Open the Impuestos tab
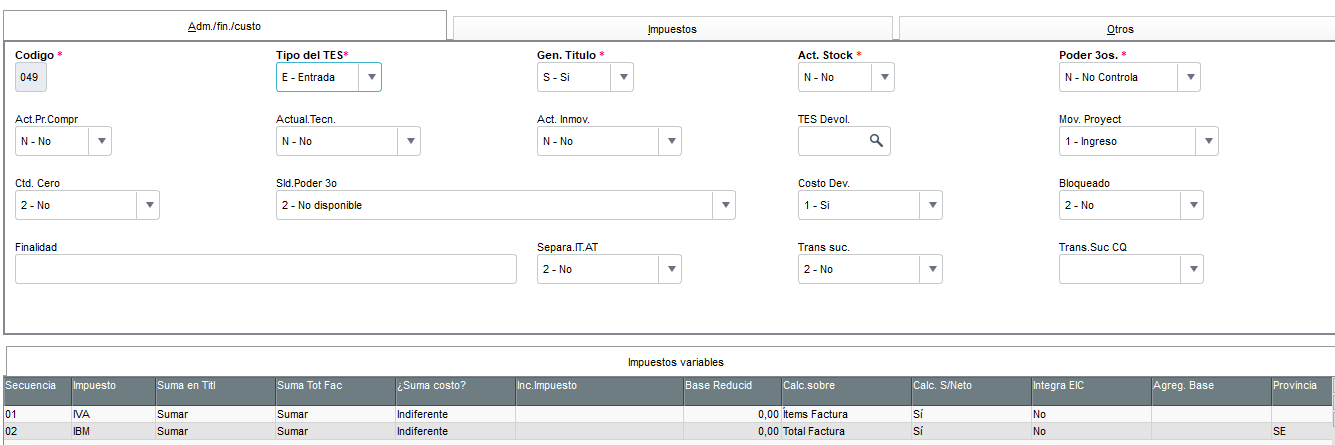1335x445 pixels. click(x=672, y=29)
